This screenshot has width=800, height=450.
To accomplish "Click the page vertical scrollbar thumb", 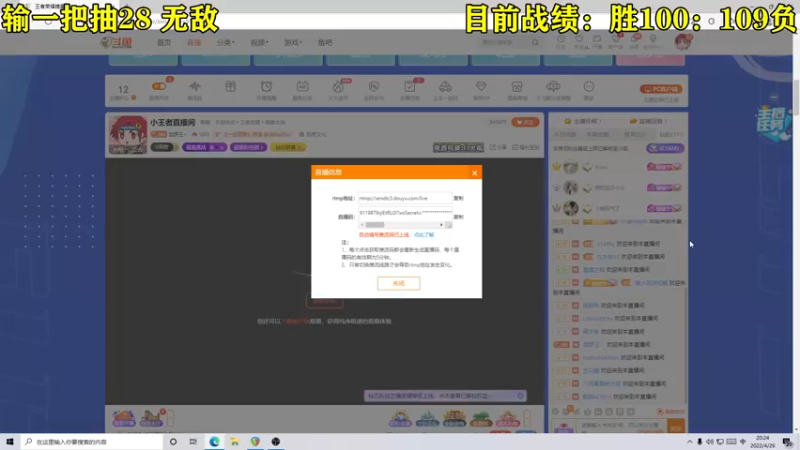I will 796,97.
